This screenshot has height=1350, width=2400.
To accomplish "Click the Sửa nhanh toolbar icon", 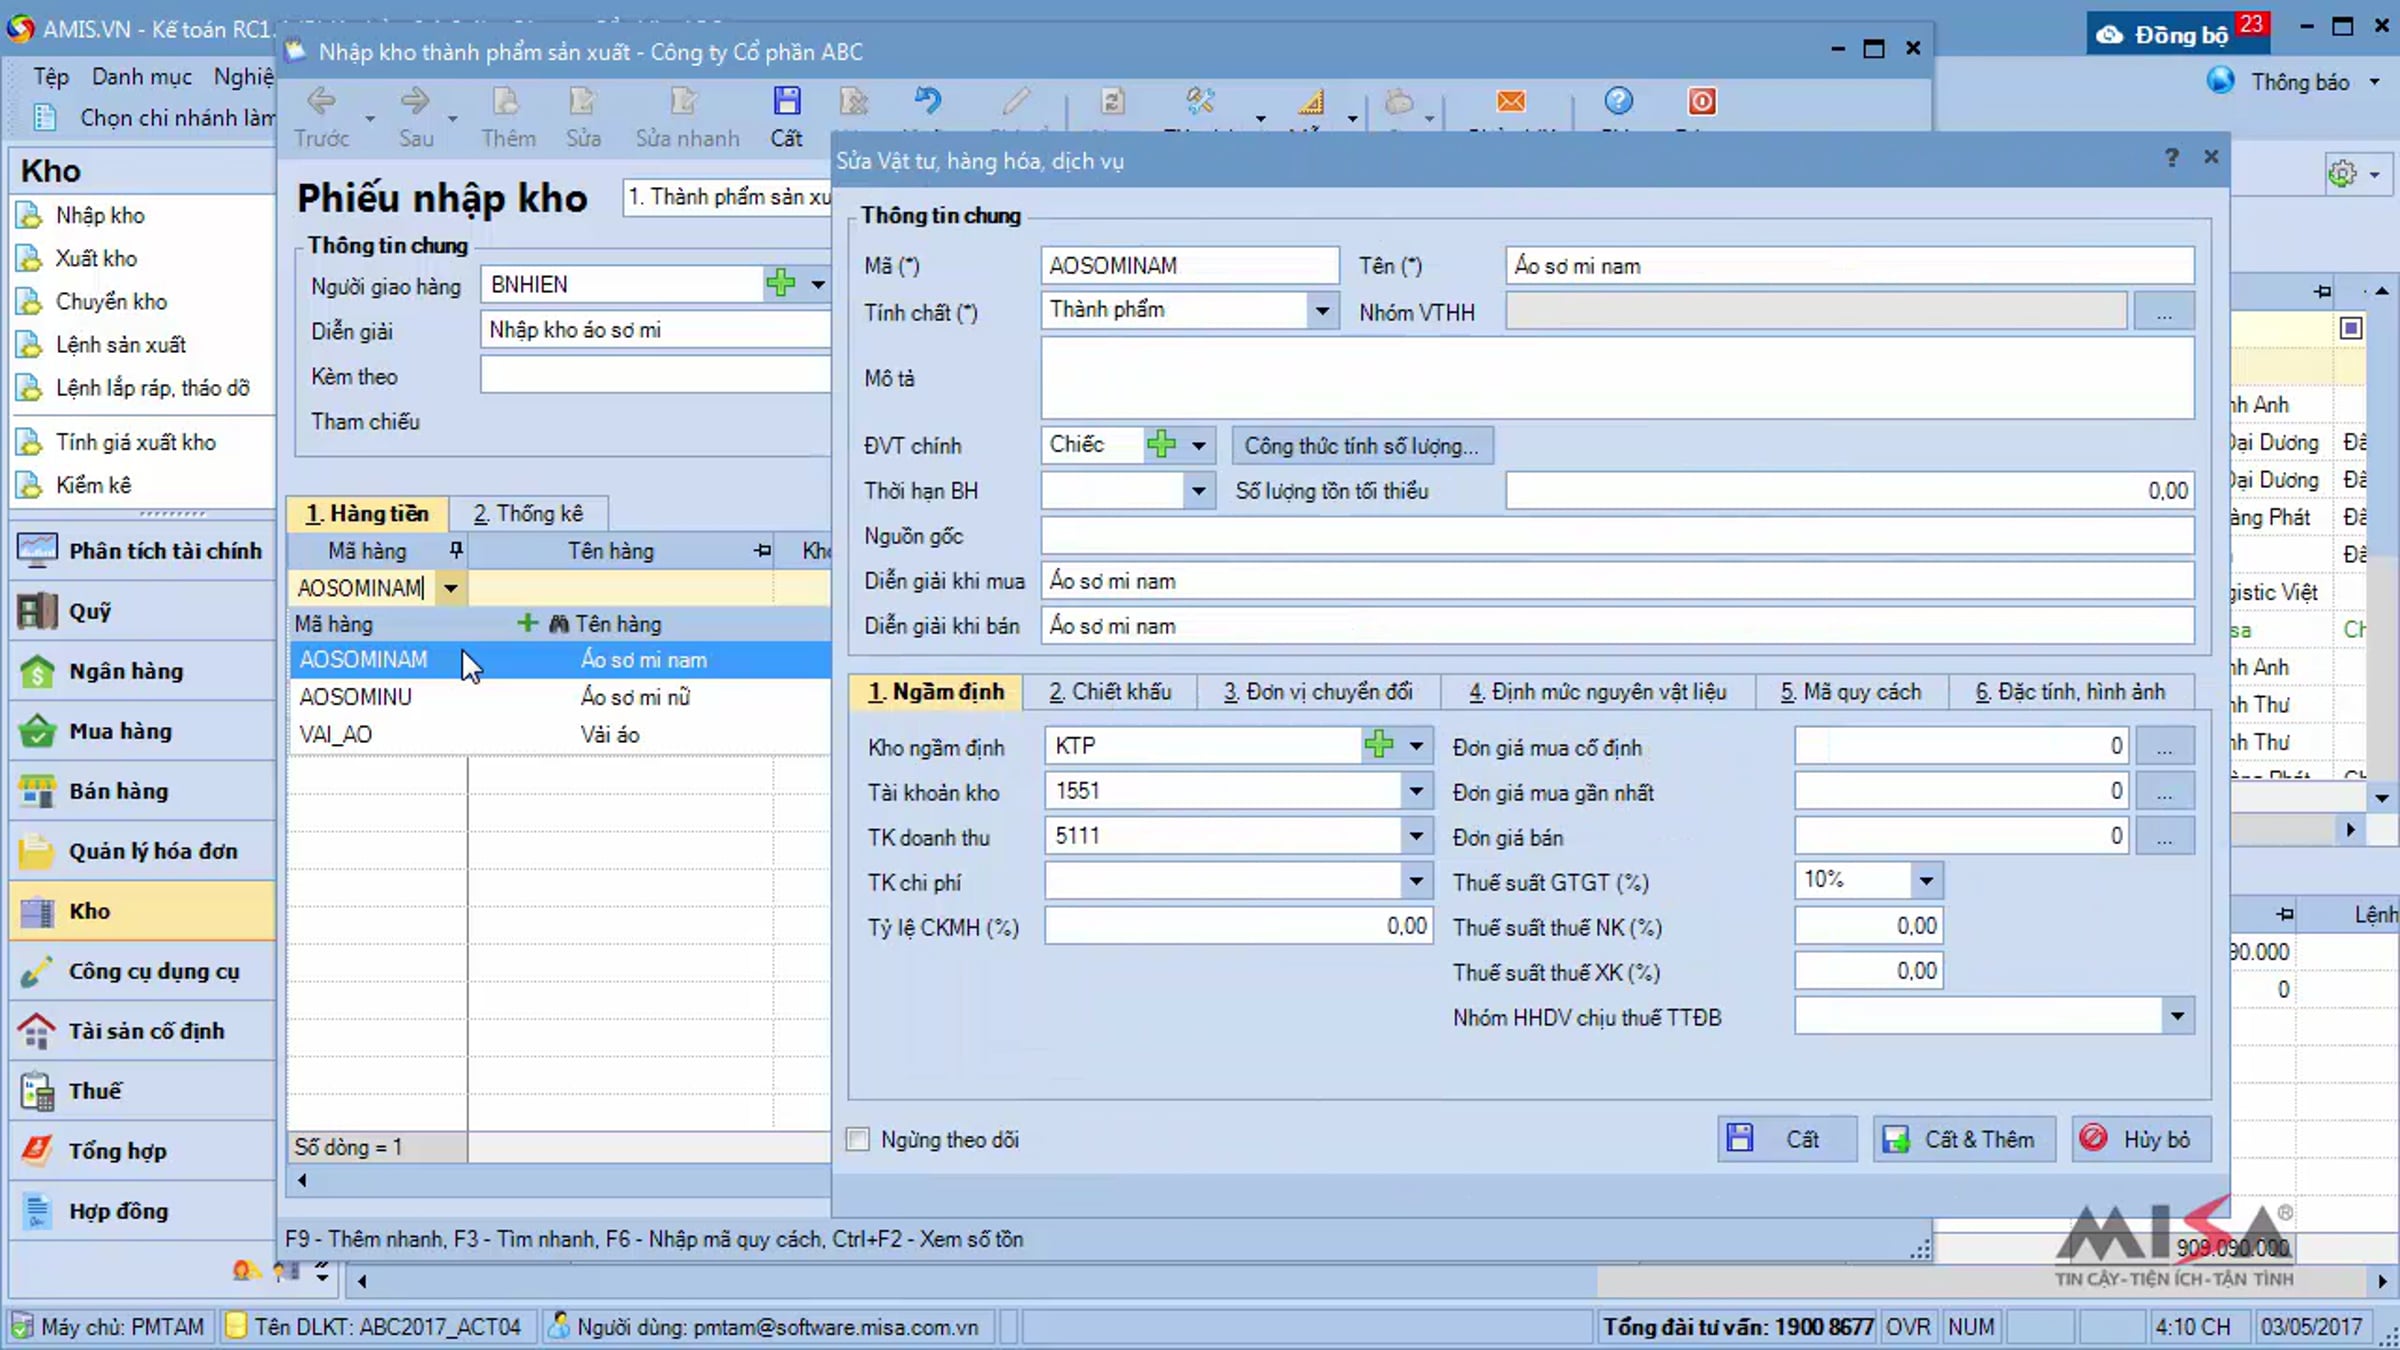I will coord(686,101).
